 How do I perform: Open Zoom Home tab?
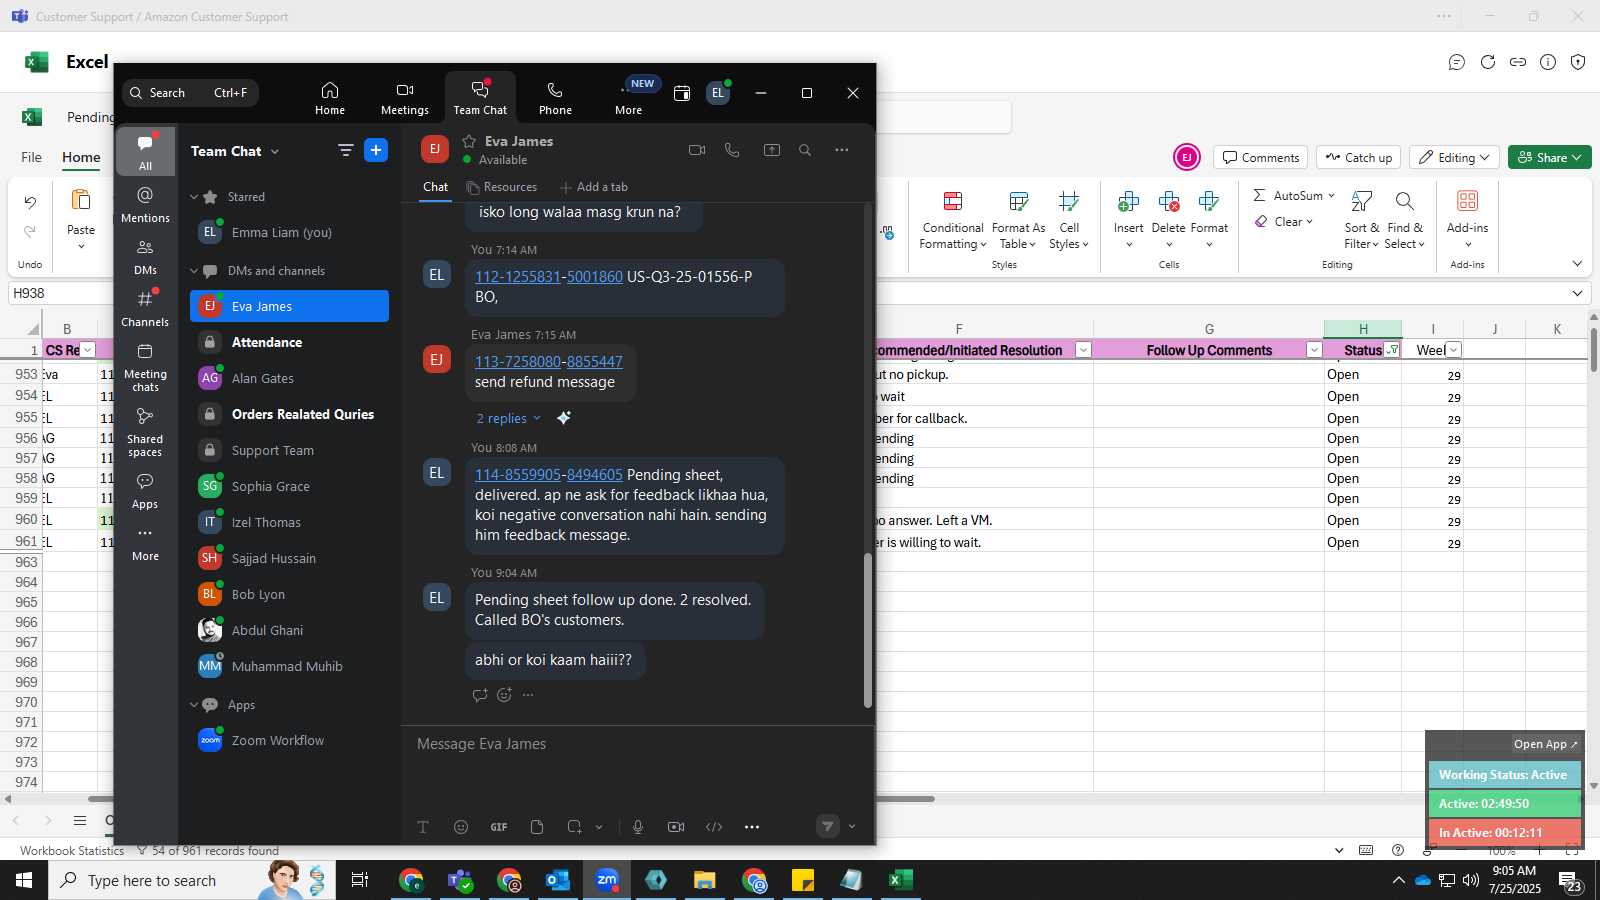coord(330,98)
